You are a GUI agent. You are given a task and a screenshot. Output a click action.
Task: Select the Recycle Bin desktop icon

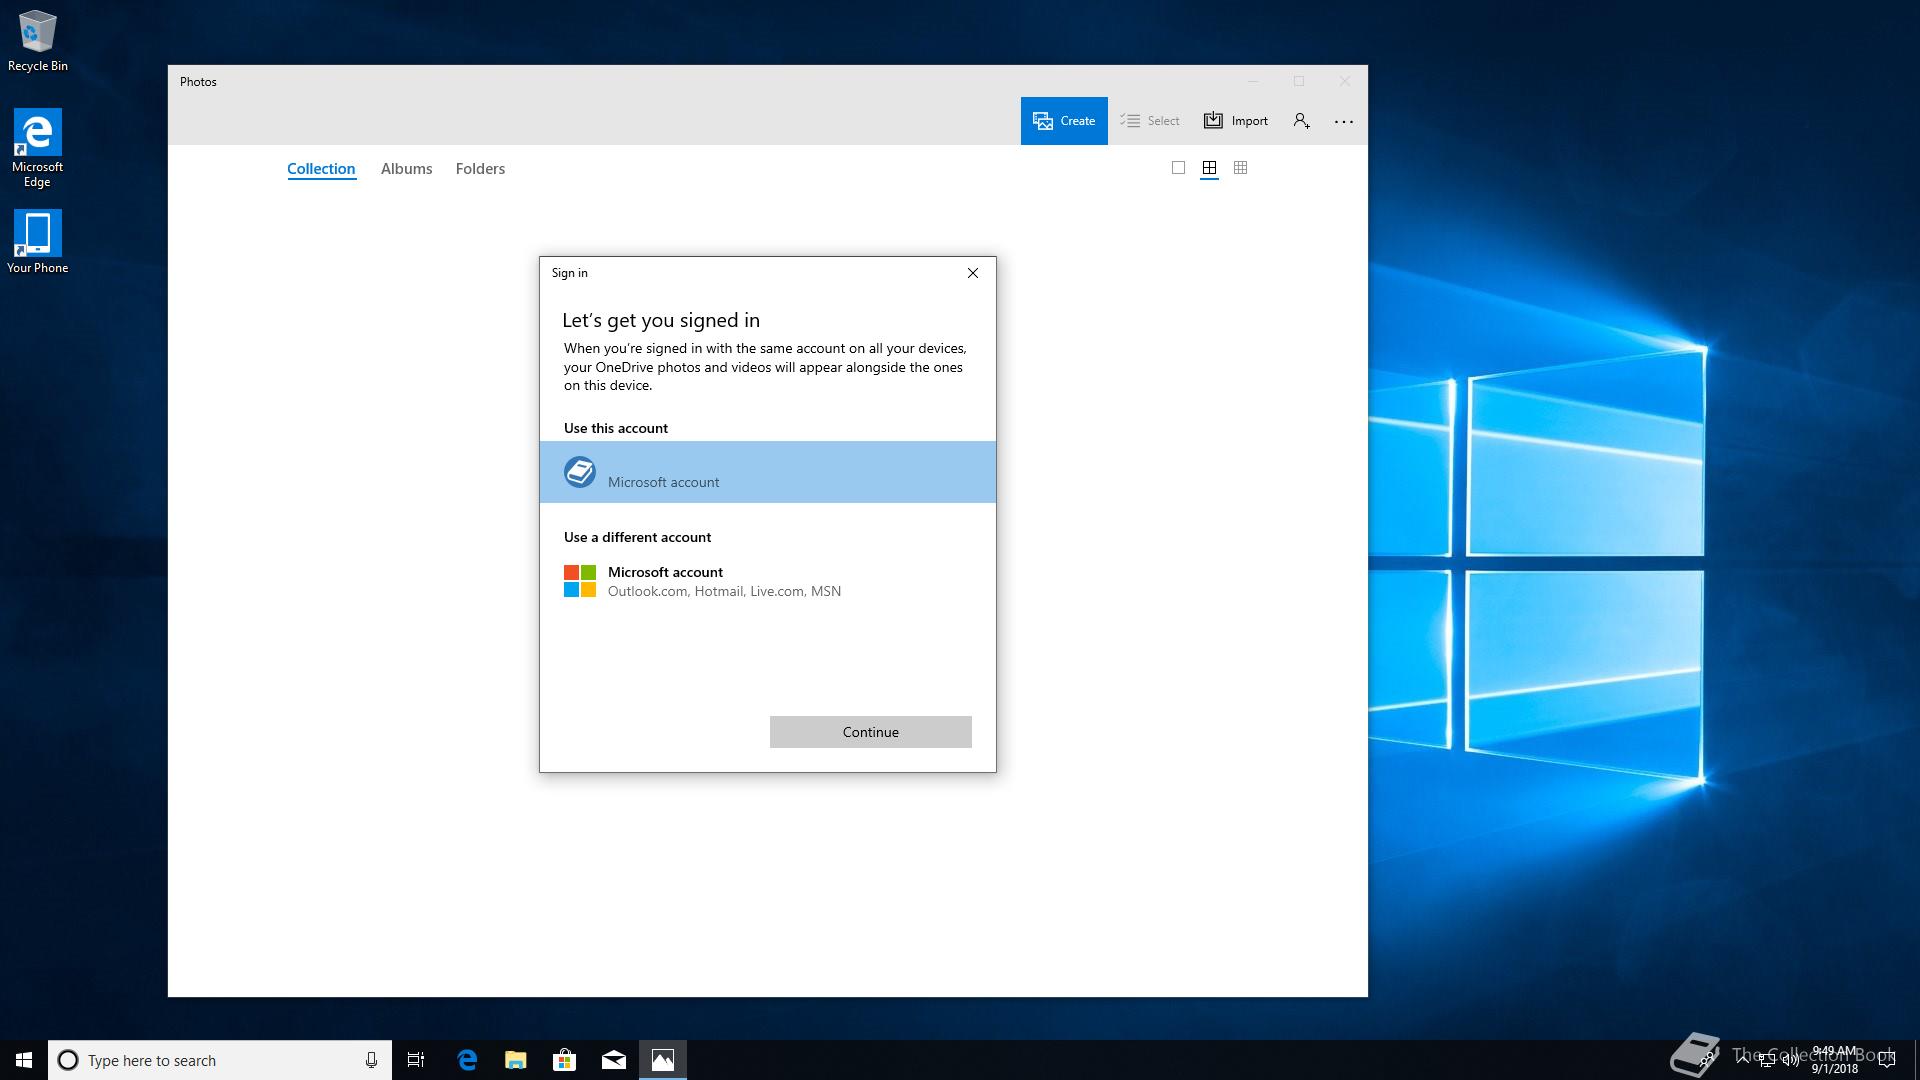point(38,42)
